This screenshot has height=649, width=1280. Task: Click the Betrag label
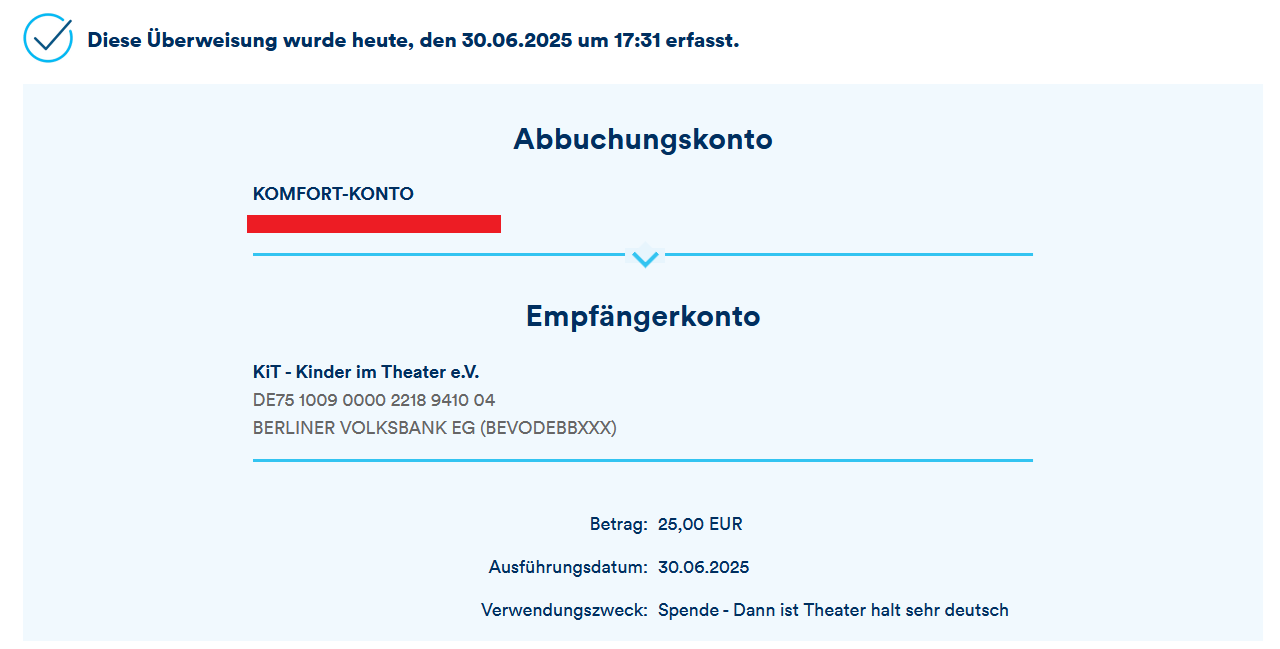click(x=618, y=524)
